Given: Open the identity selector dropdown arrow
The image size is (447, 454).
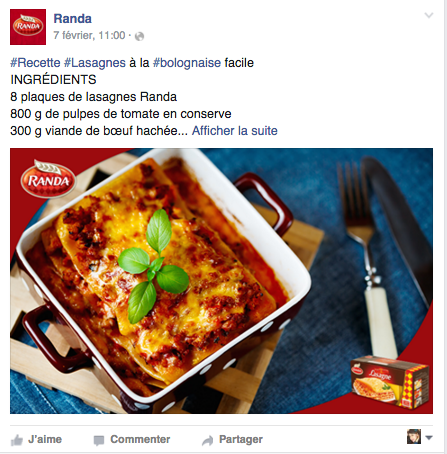Looking at the screenshot, I should [x=429, y=438].
